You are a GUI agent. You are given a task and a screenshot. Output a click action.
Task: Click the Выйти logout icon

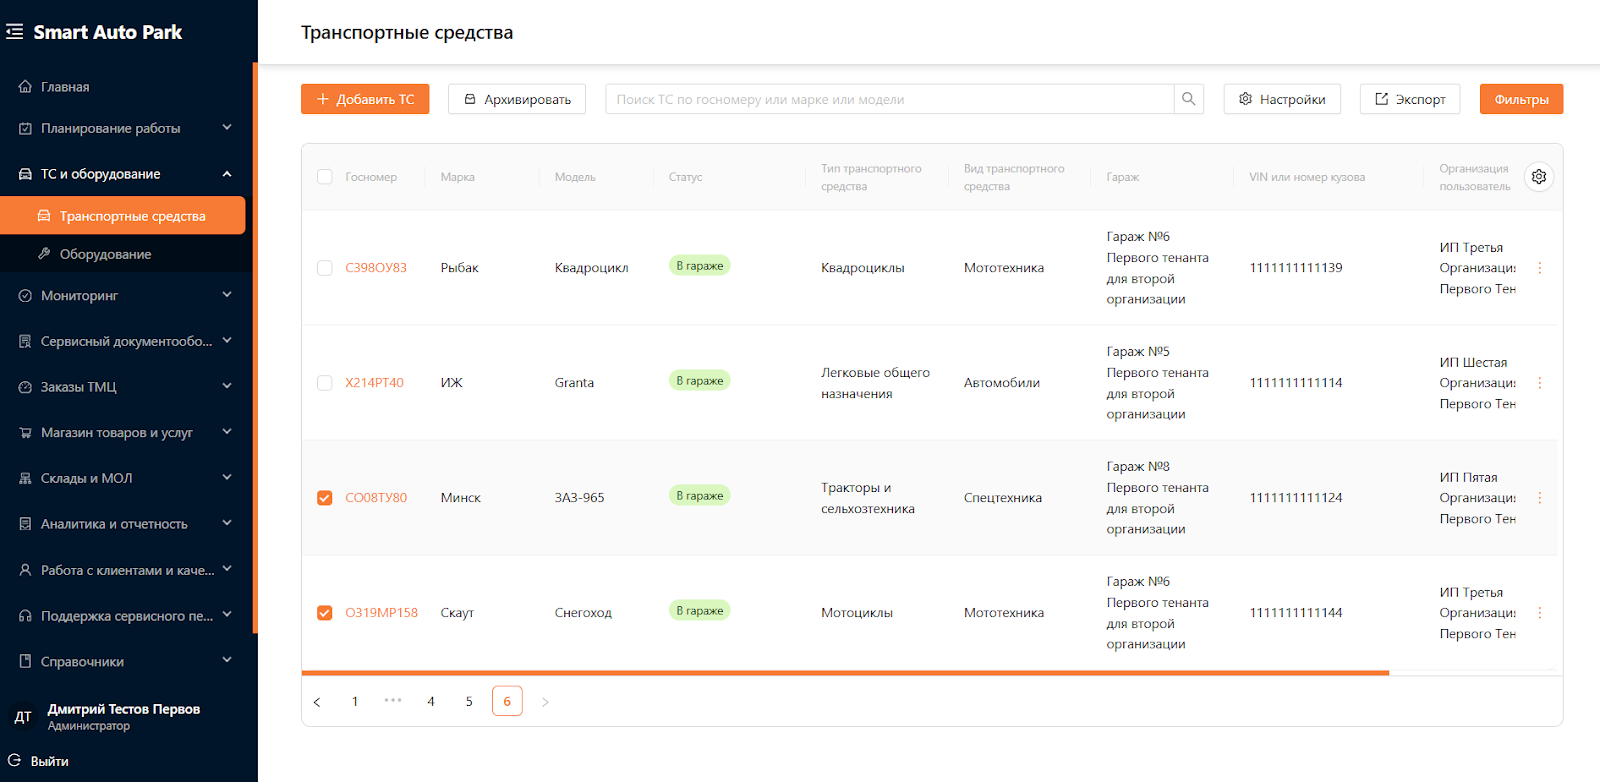[x=15, y=761]
